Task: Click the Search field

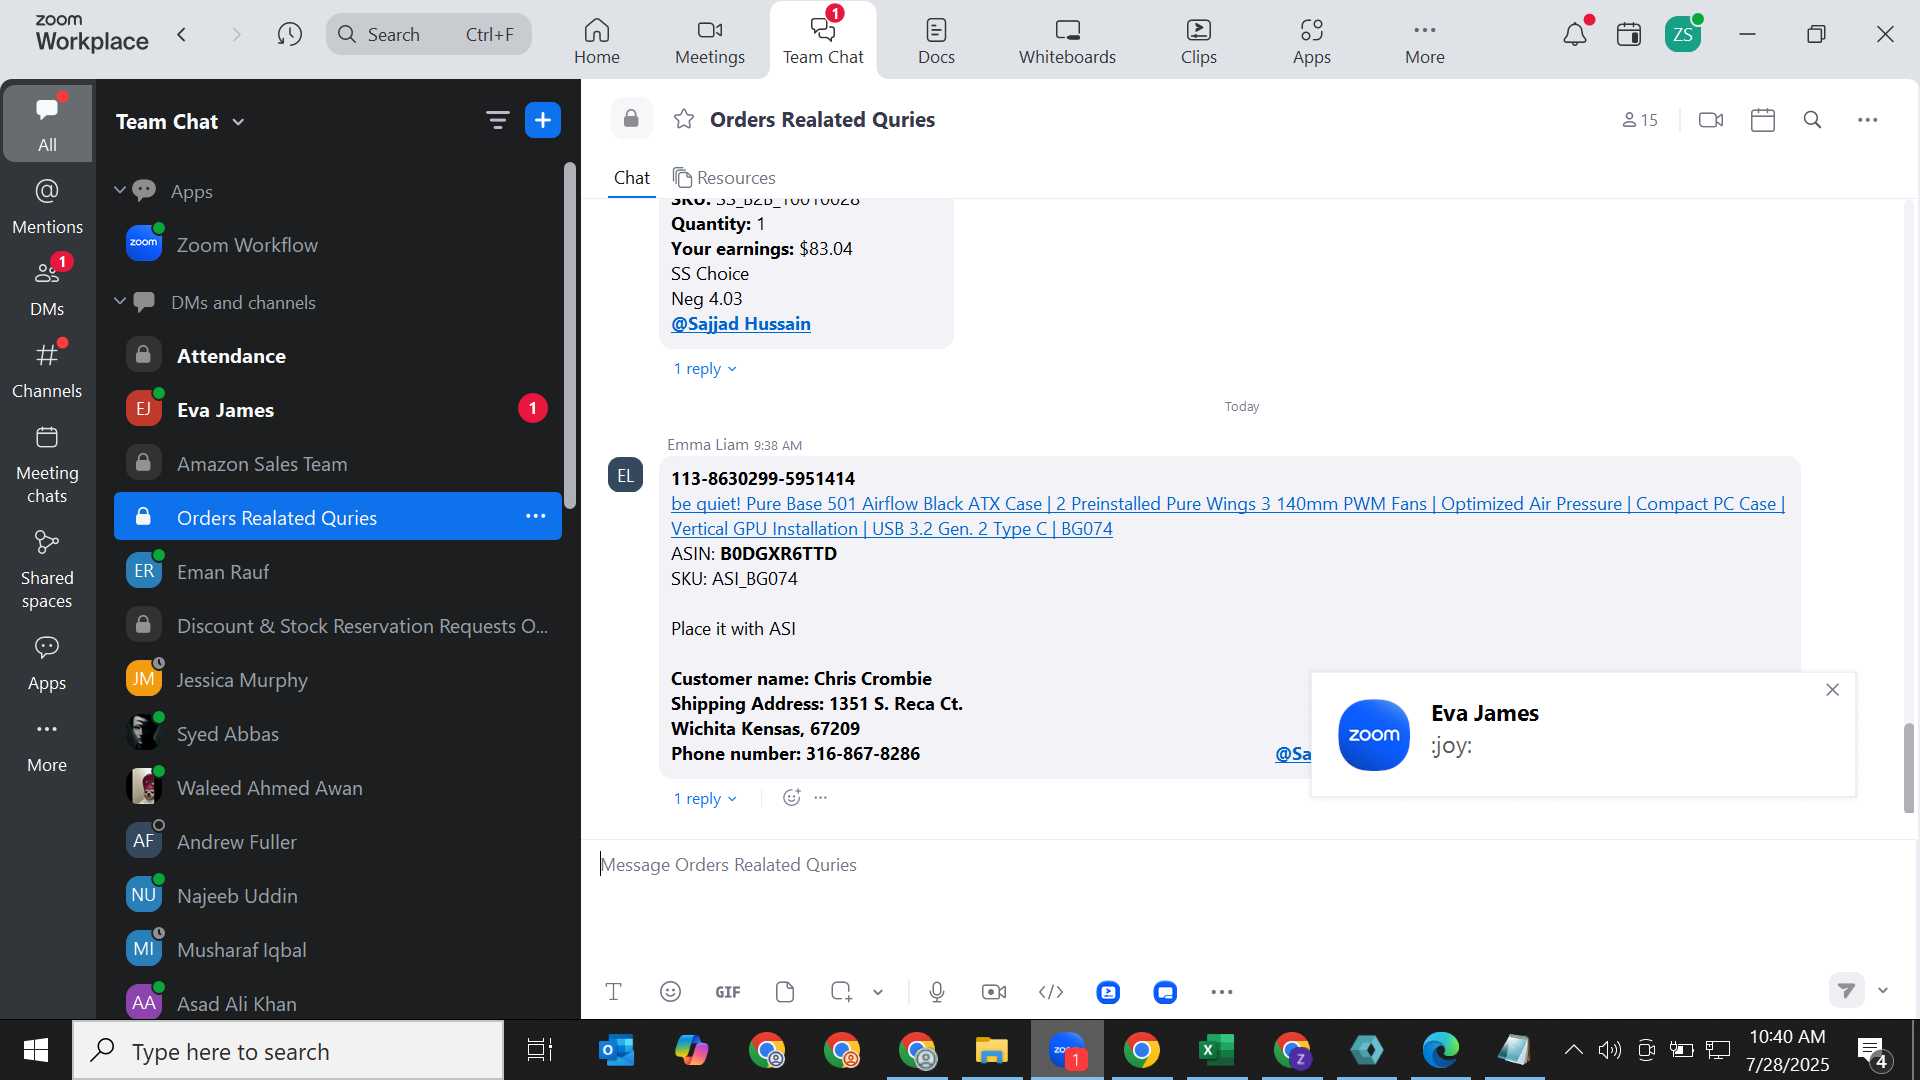Action: (429, 35)
